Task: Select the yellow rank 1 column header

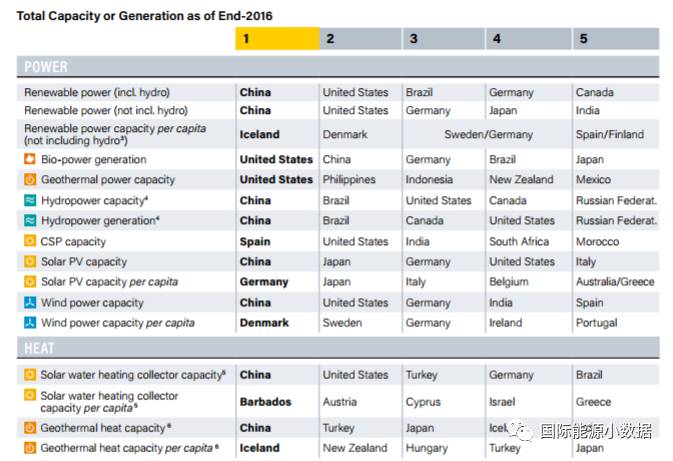Action: (x=277, y=39)
